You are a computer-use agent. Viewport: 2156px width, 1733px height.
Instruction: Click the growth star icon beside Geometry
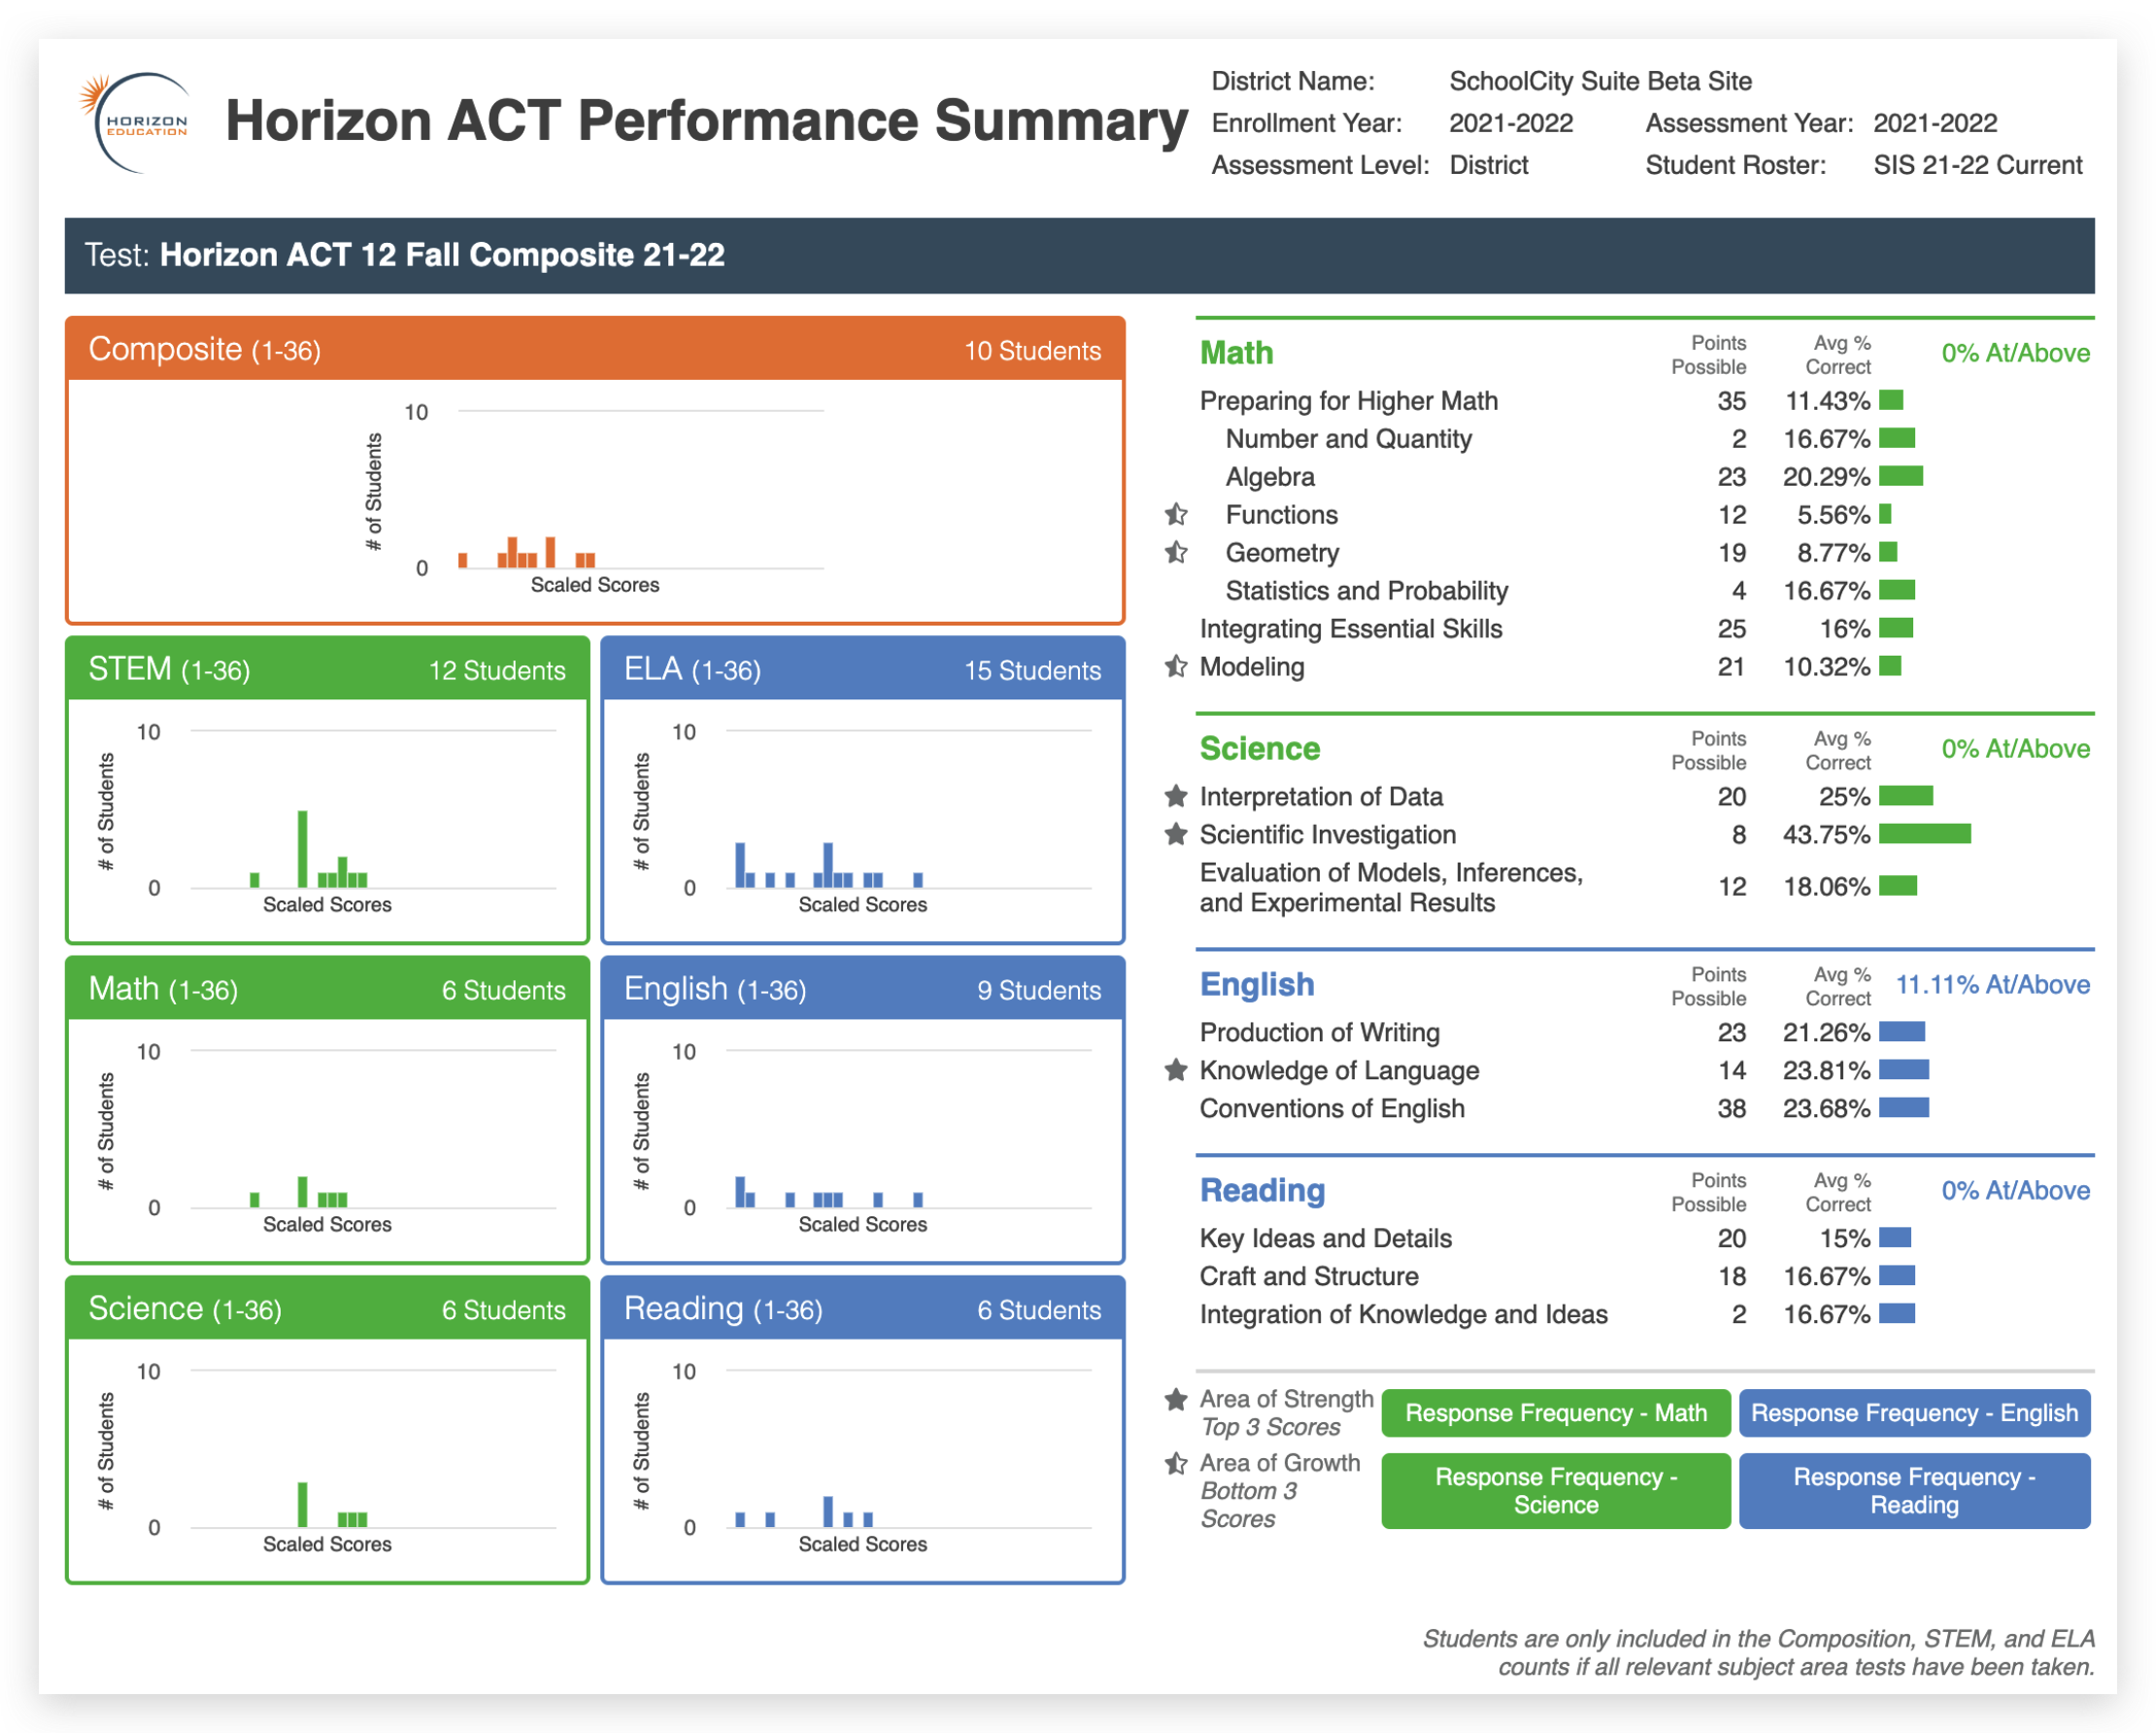pyautogui.click(x=1176, y=552)
